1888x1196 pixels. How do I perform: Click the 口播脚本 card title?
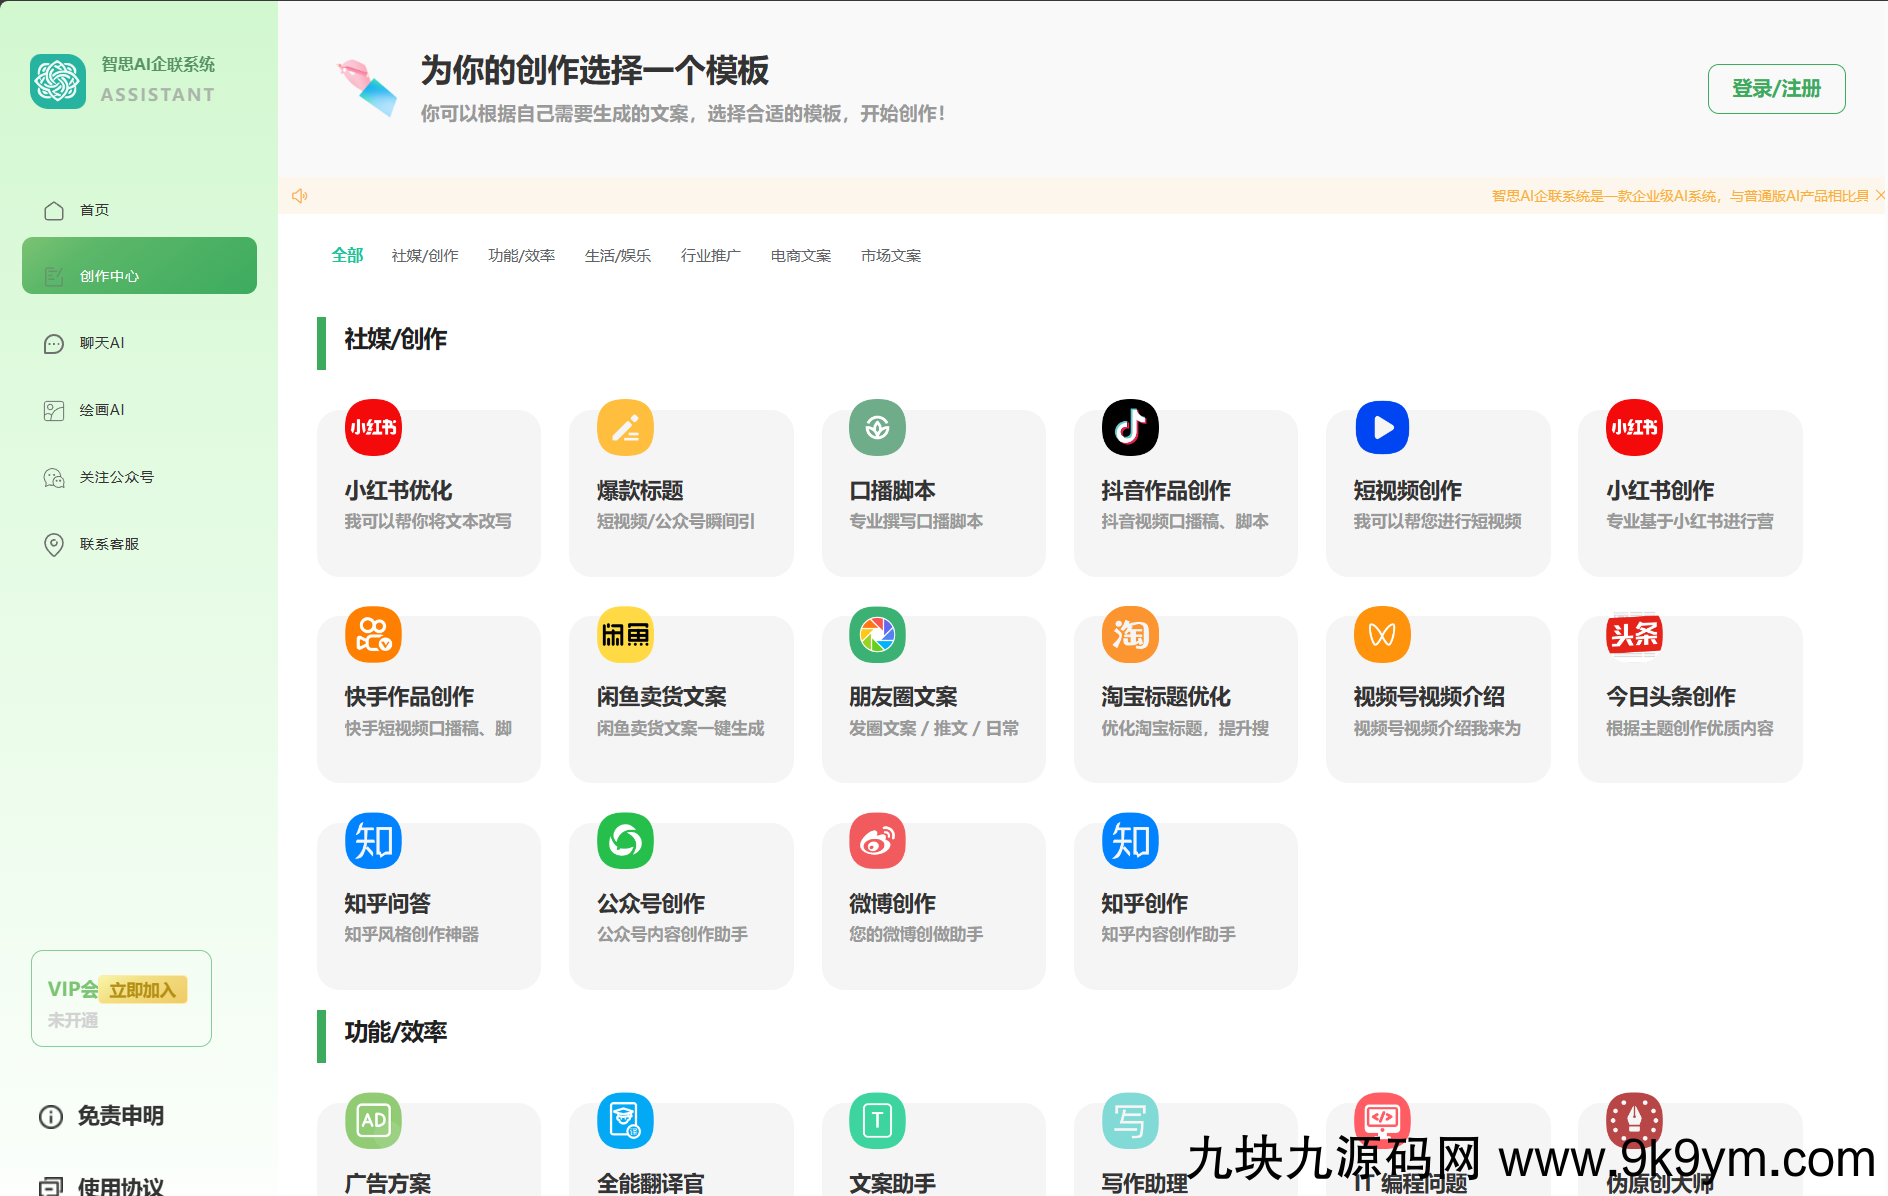892,491
